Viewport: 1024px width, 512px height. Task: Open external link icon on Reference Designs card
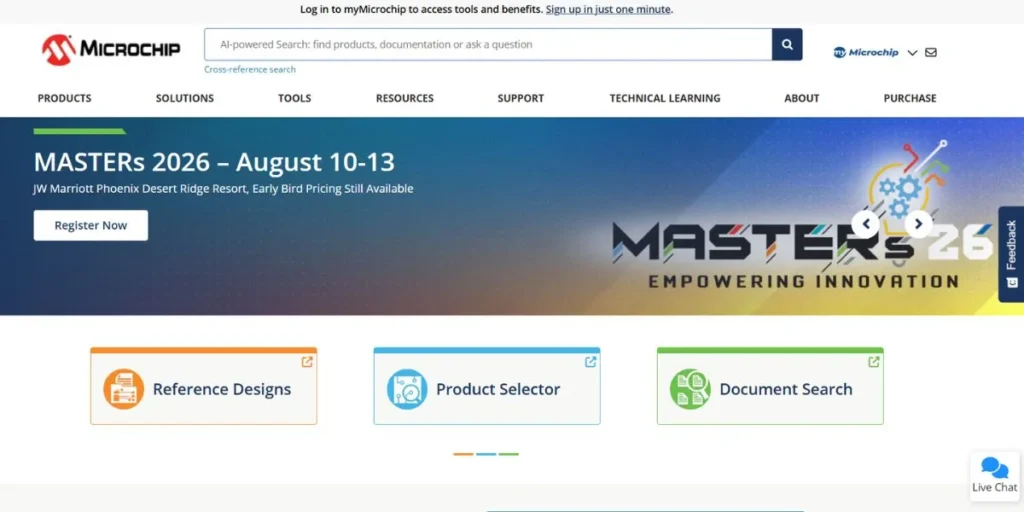tap(307, 362)
